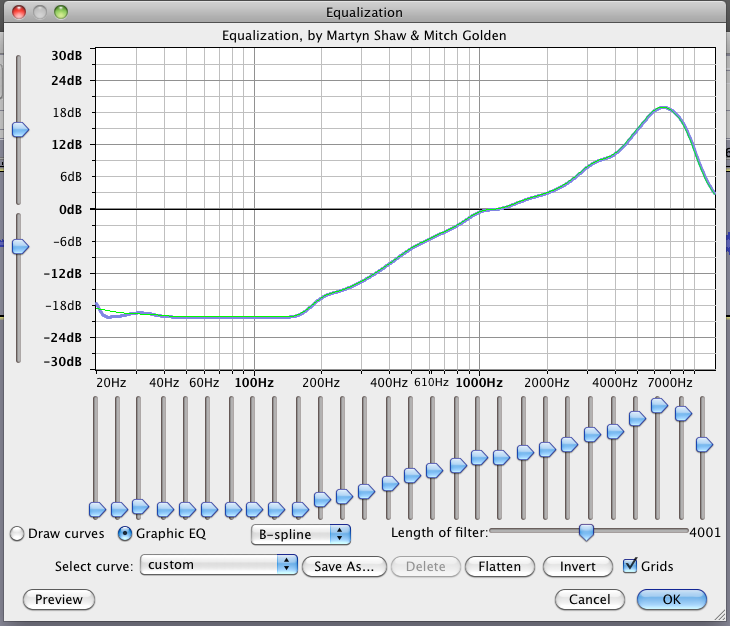Click the EQ band slider thumb under 100Hz
Viewport: 730px width, 626px height.
254,509
